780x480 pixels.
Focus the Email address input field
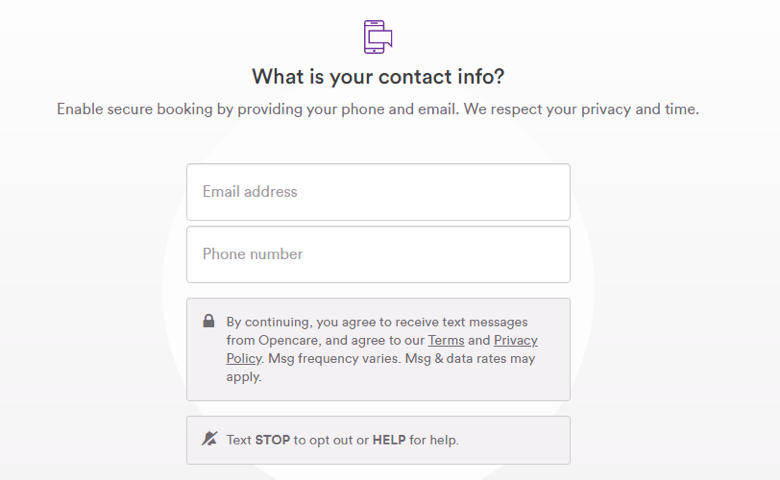pos(378,192)
